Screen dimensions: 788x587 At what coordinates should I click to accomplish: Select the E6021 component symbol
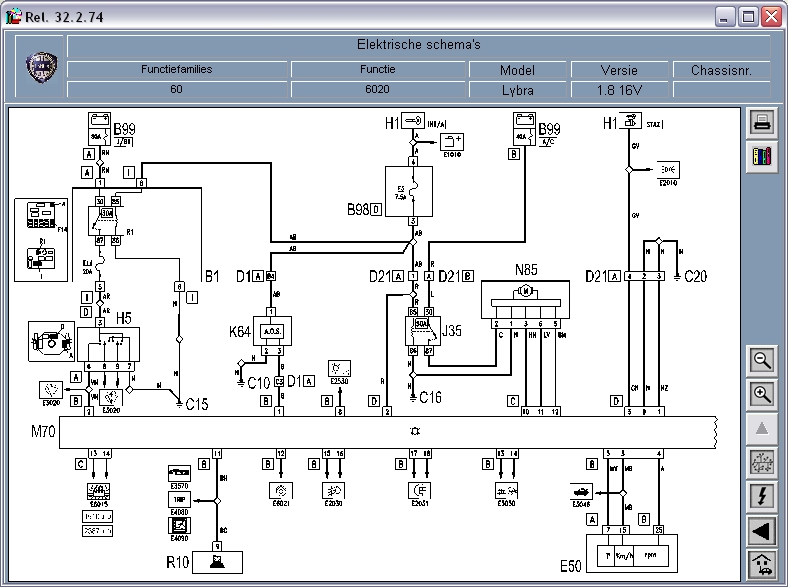[281, 491]
